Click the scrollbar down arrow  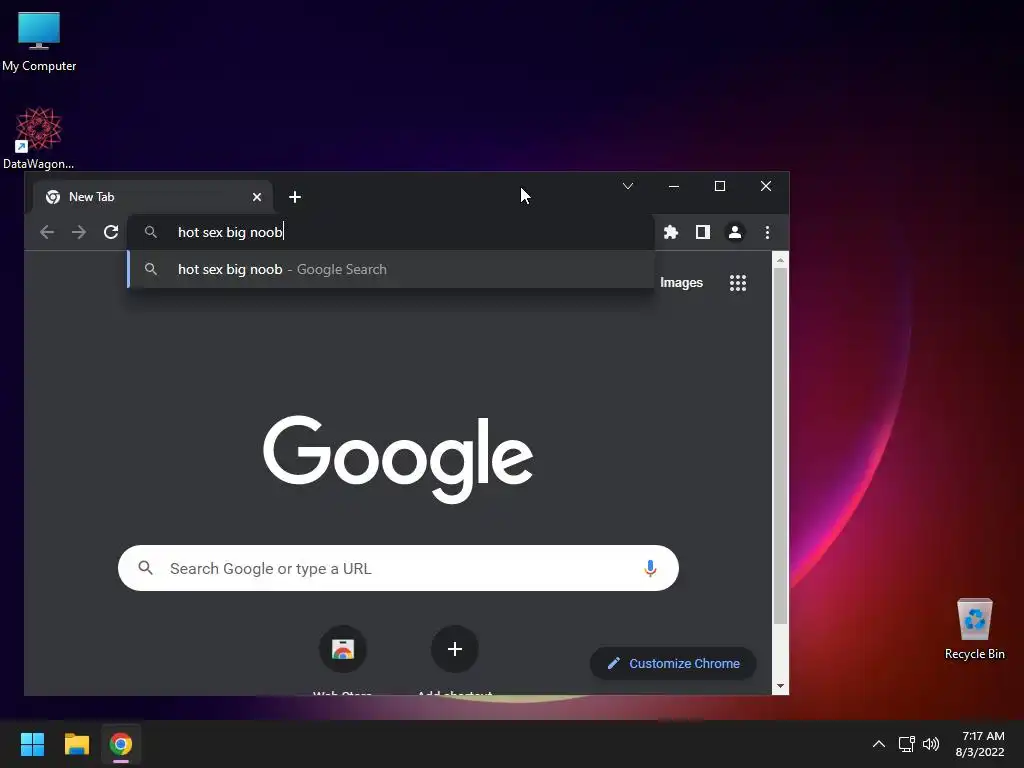point(780,686)
